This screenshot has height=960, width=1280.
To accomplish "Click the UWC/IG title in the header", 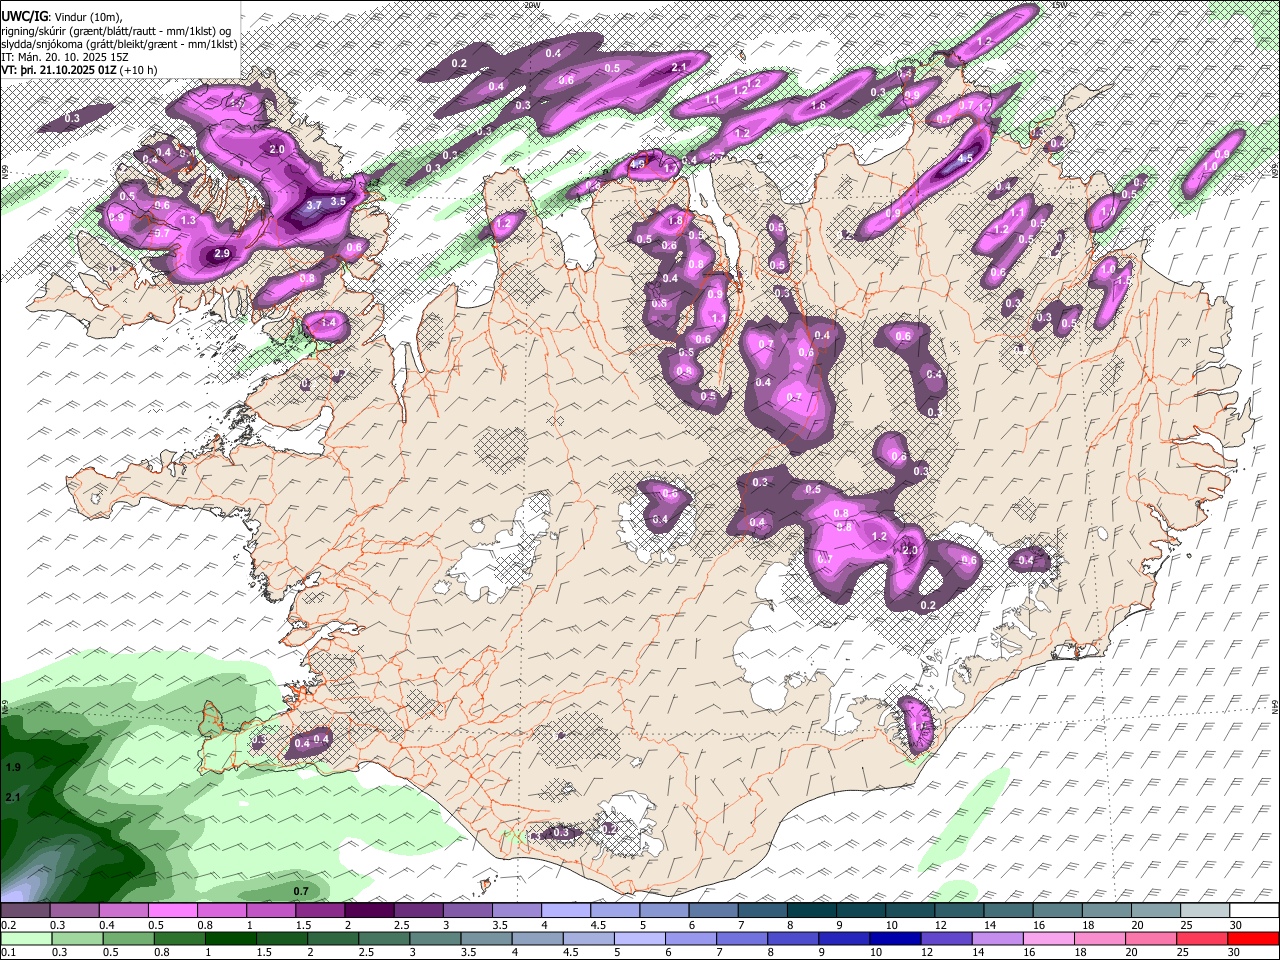I will click(23, 17).
